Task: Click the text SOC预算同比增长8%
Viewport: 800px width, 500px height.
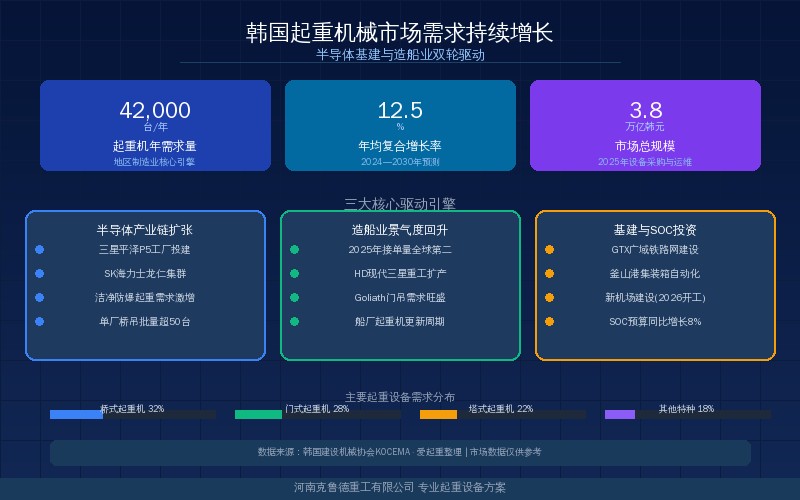Action: pyautogui.click(x=655, y=321)
